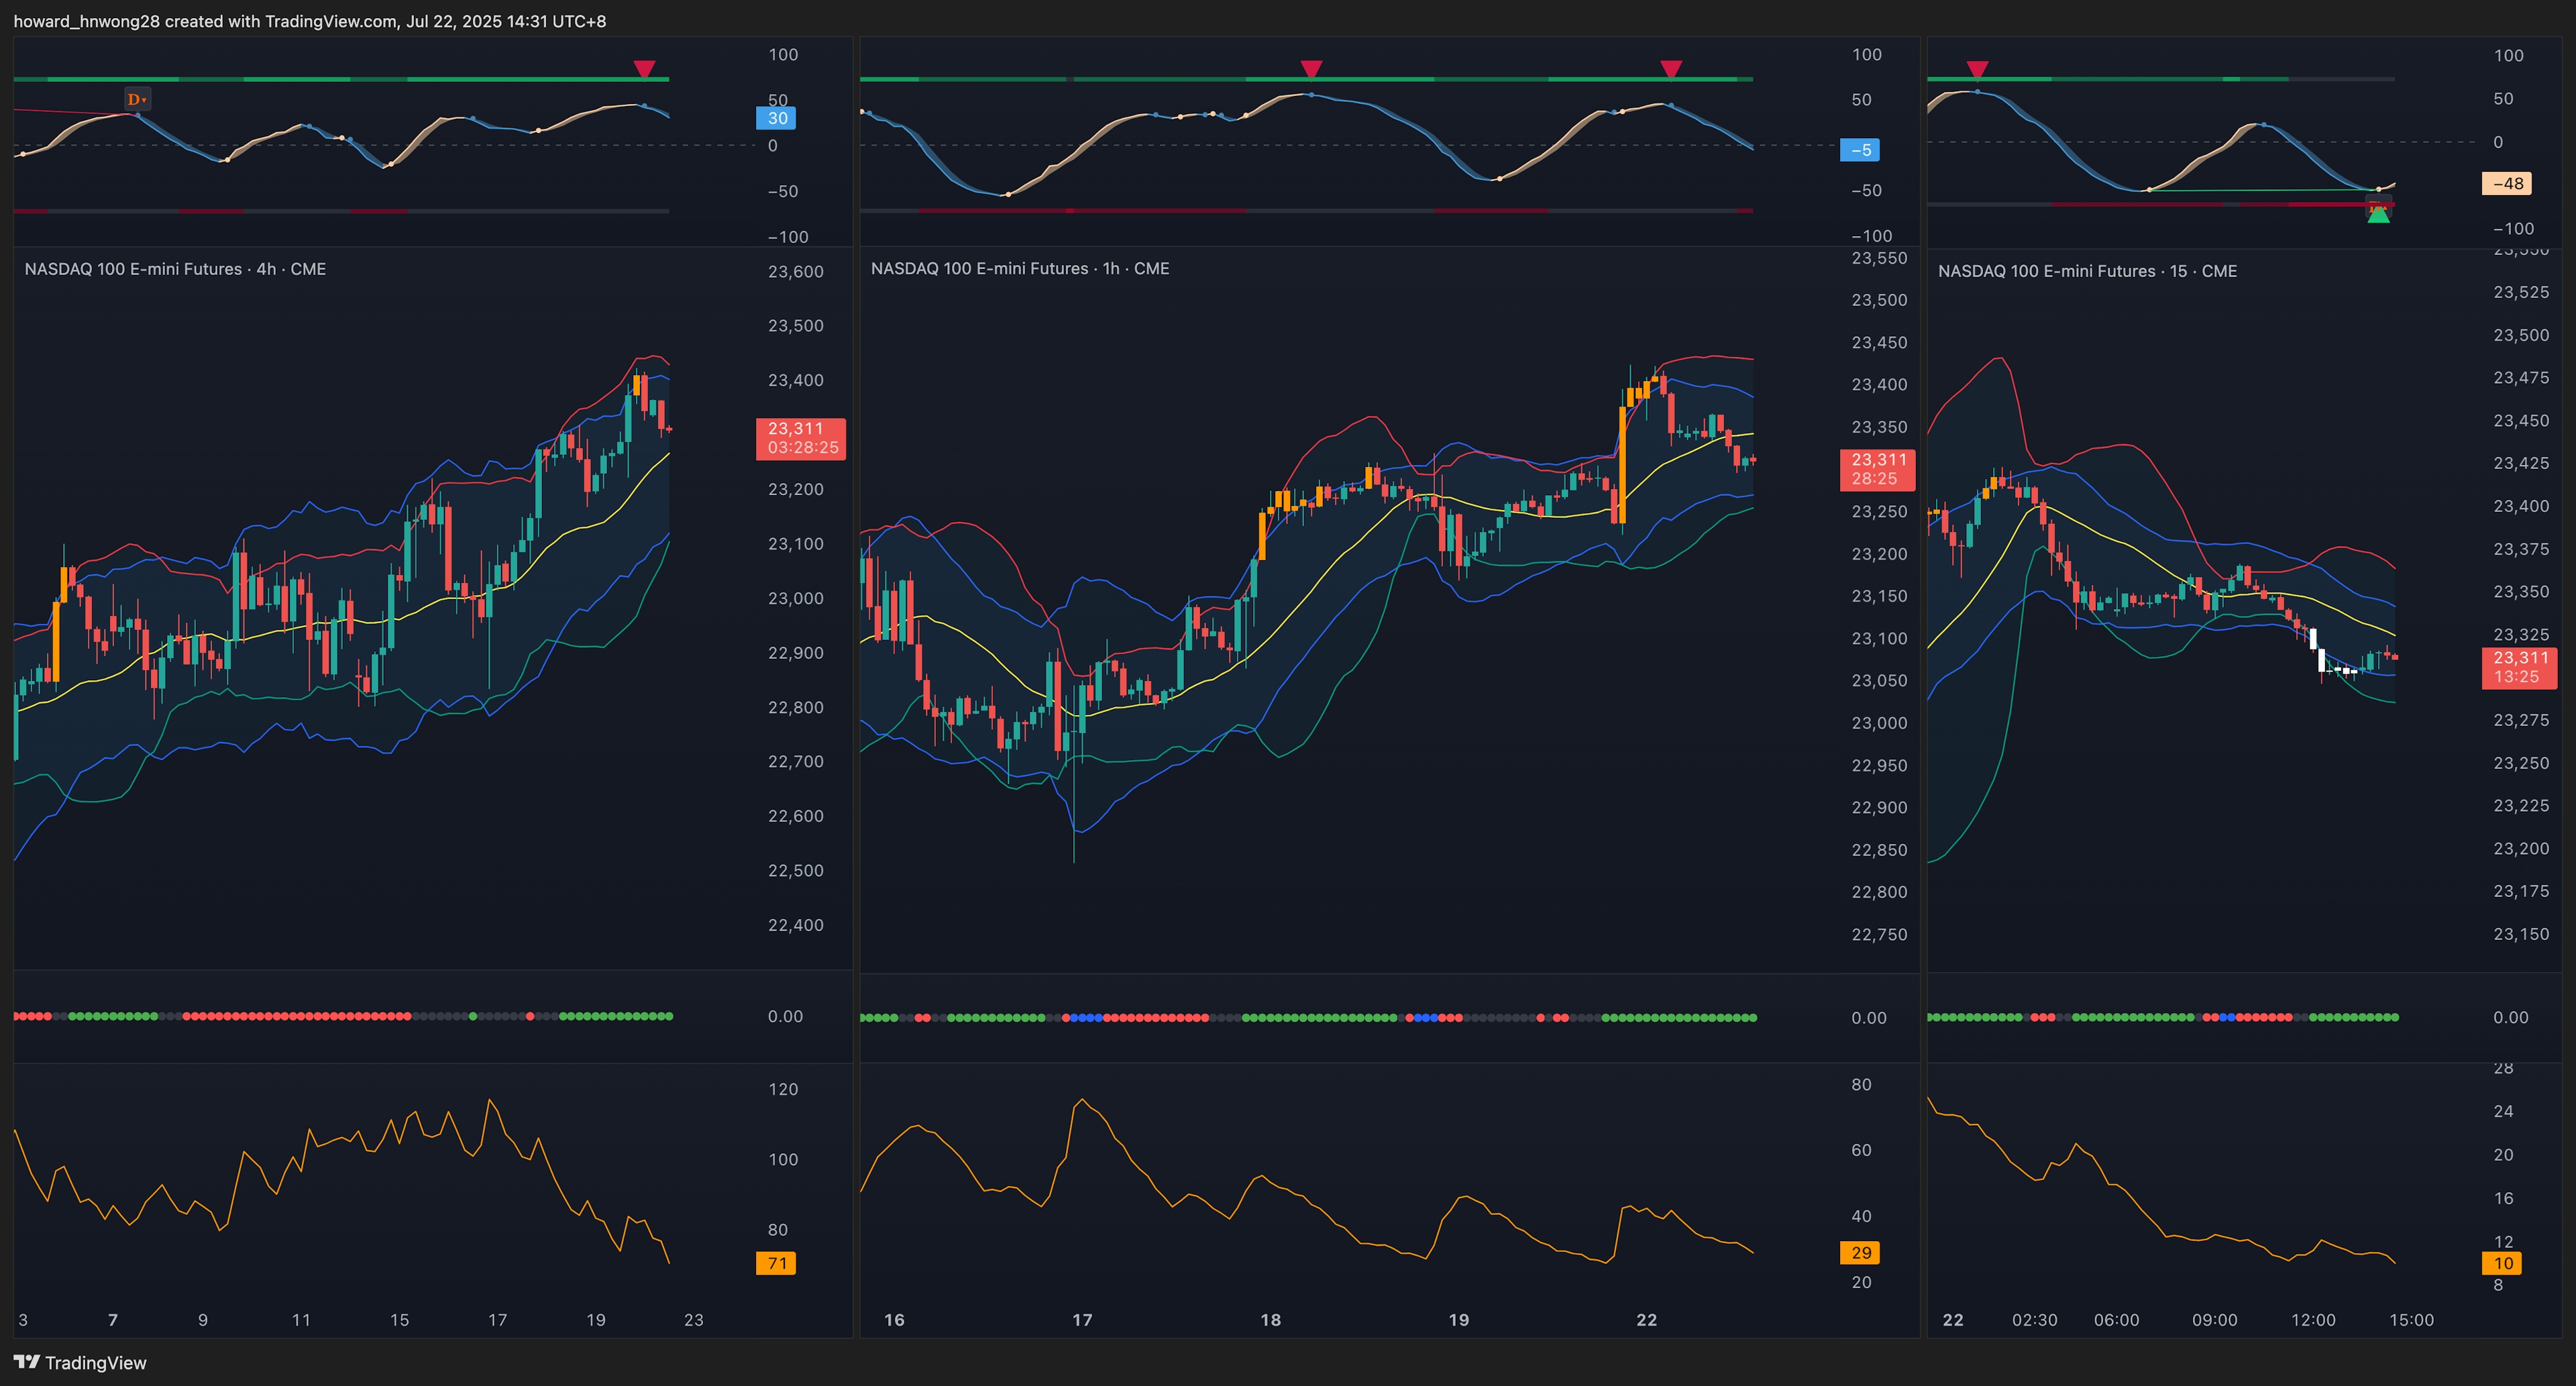2576x1386 pixels.
Task: Click the earlier red triangle marker on the 1h oscillator
Action: pos(1311,69)
